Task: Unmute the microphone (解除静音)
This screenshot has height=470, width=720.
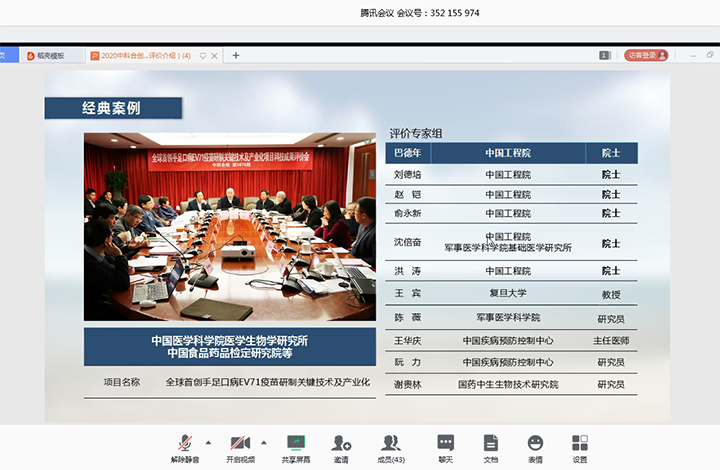Action: click(184, 444)
